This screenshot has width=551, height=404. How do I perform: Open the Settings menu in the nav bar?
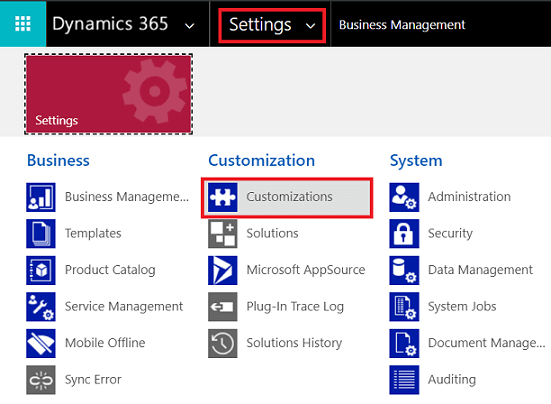[x=272, y=26]
